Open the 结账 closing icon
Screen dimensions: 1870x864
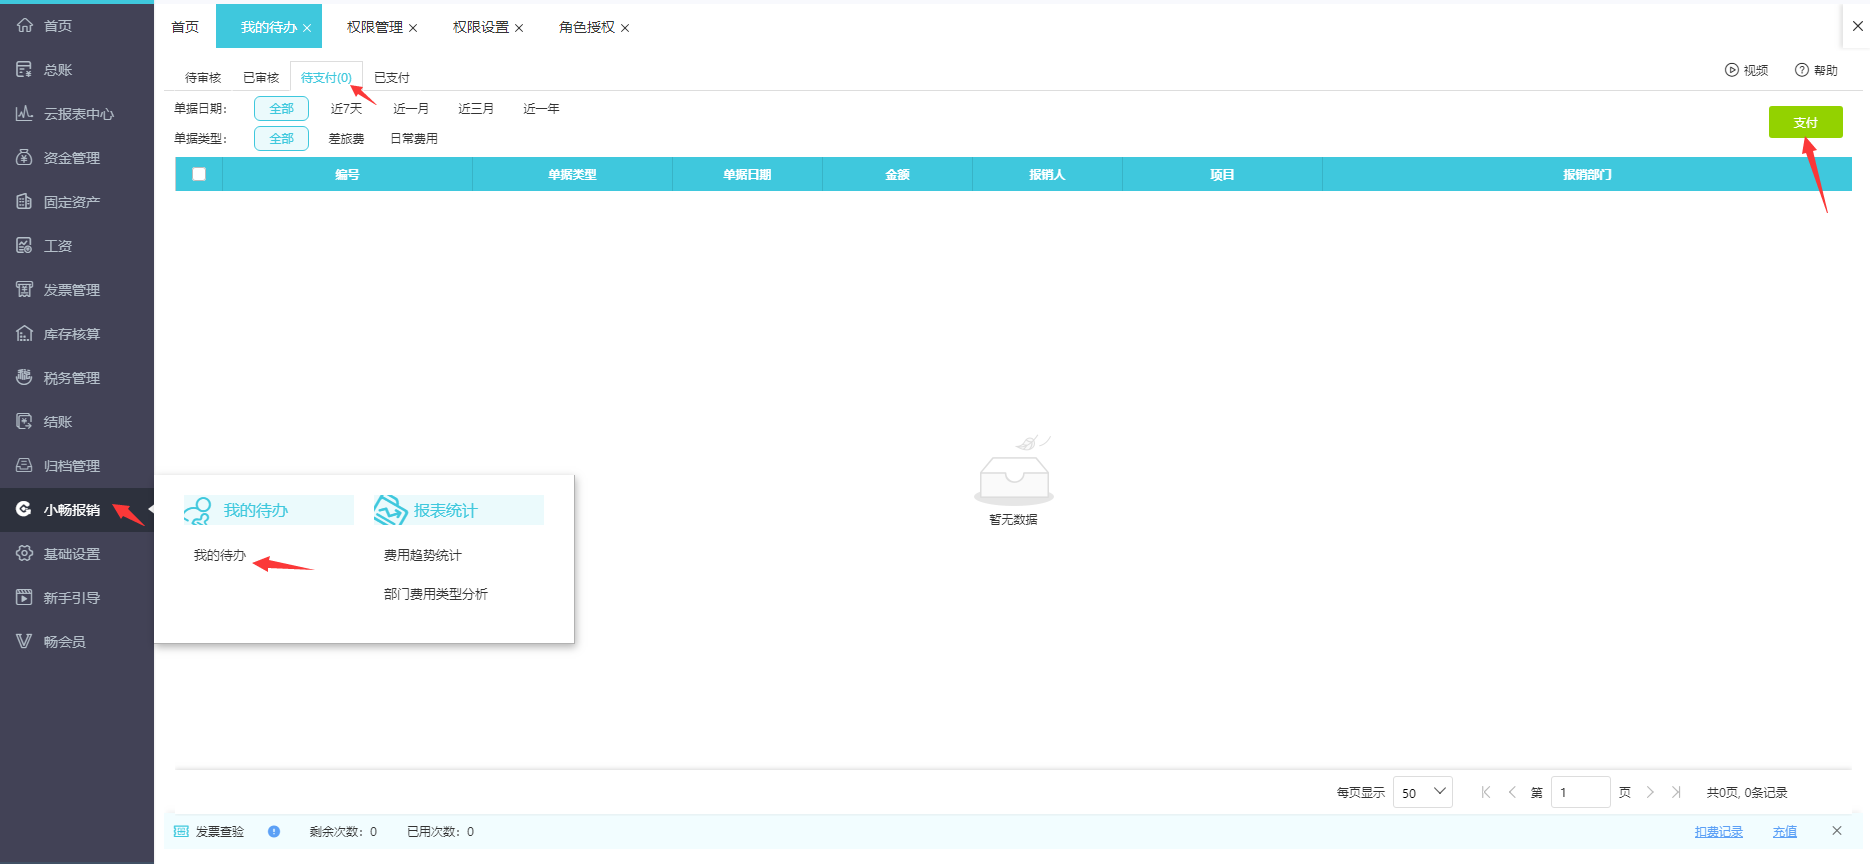click(25, 422)
